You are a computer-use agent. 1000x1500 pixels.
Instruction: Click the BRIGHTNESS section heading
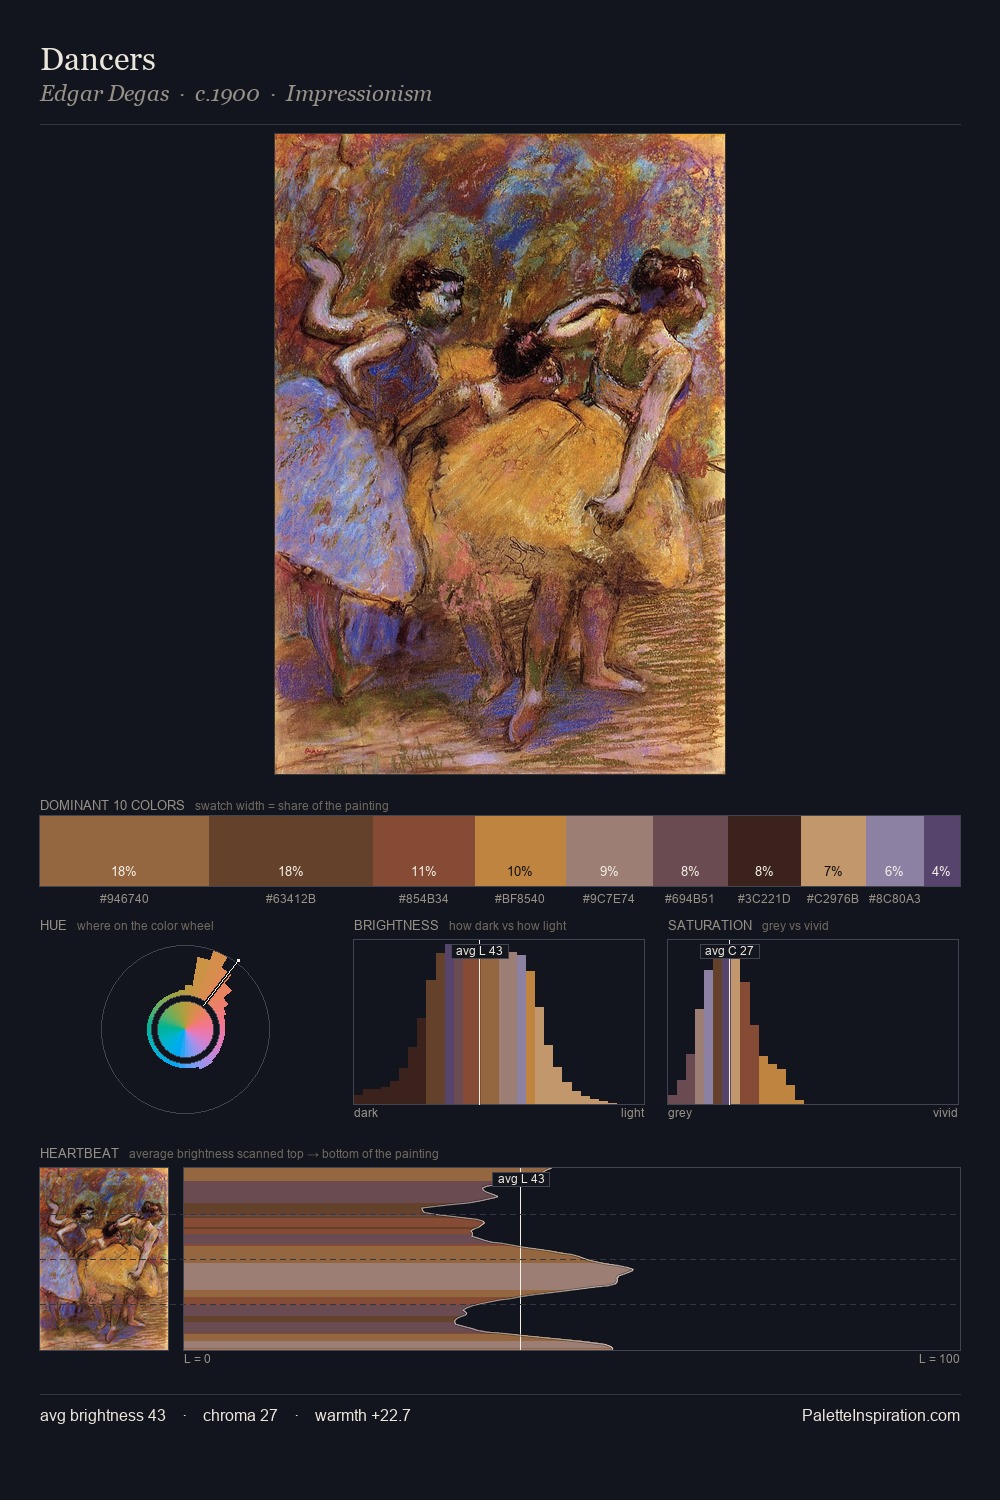396,925
